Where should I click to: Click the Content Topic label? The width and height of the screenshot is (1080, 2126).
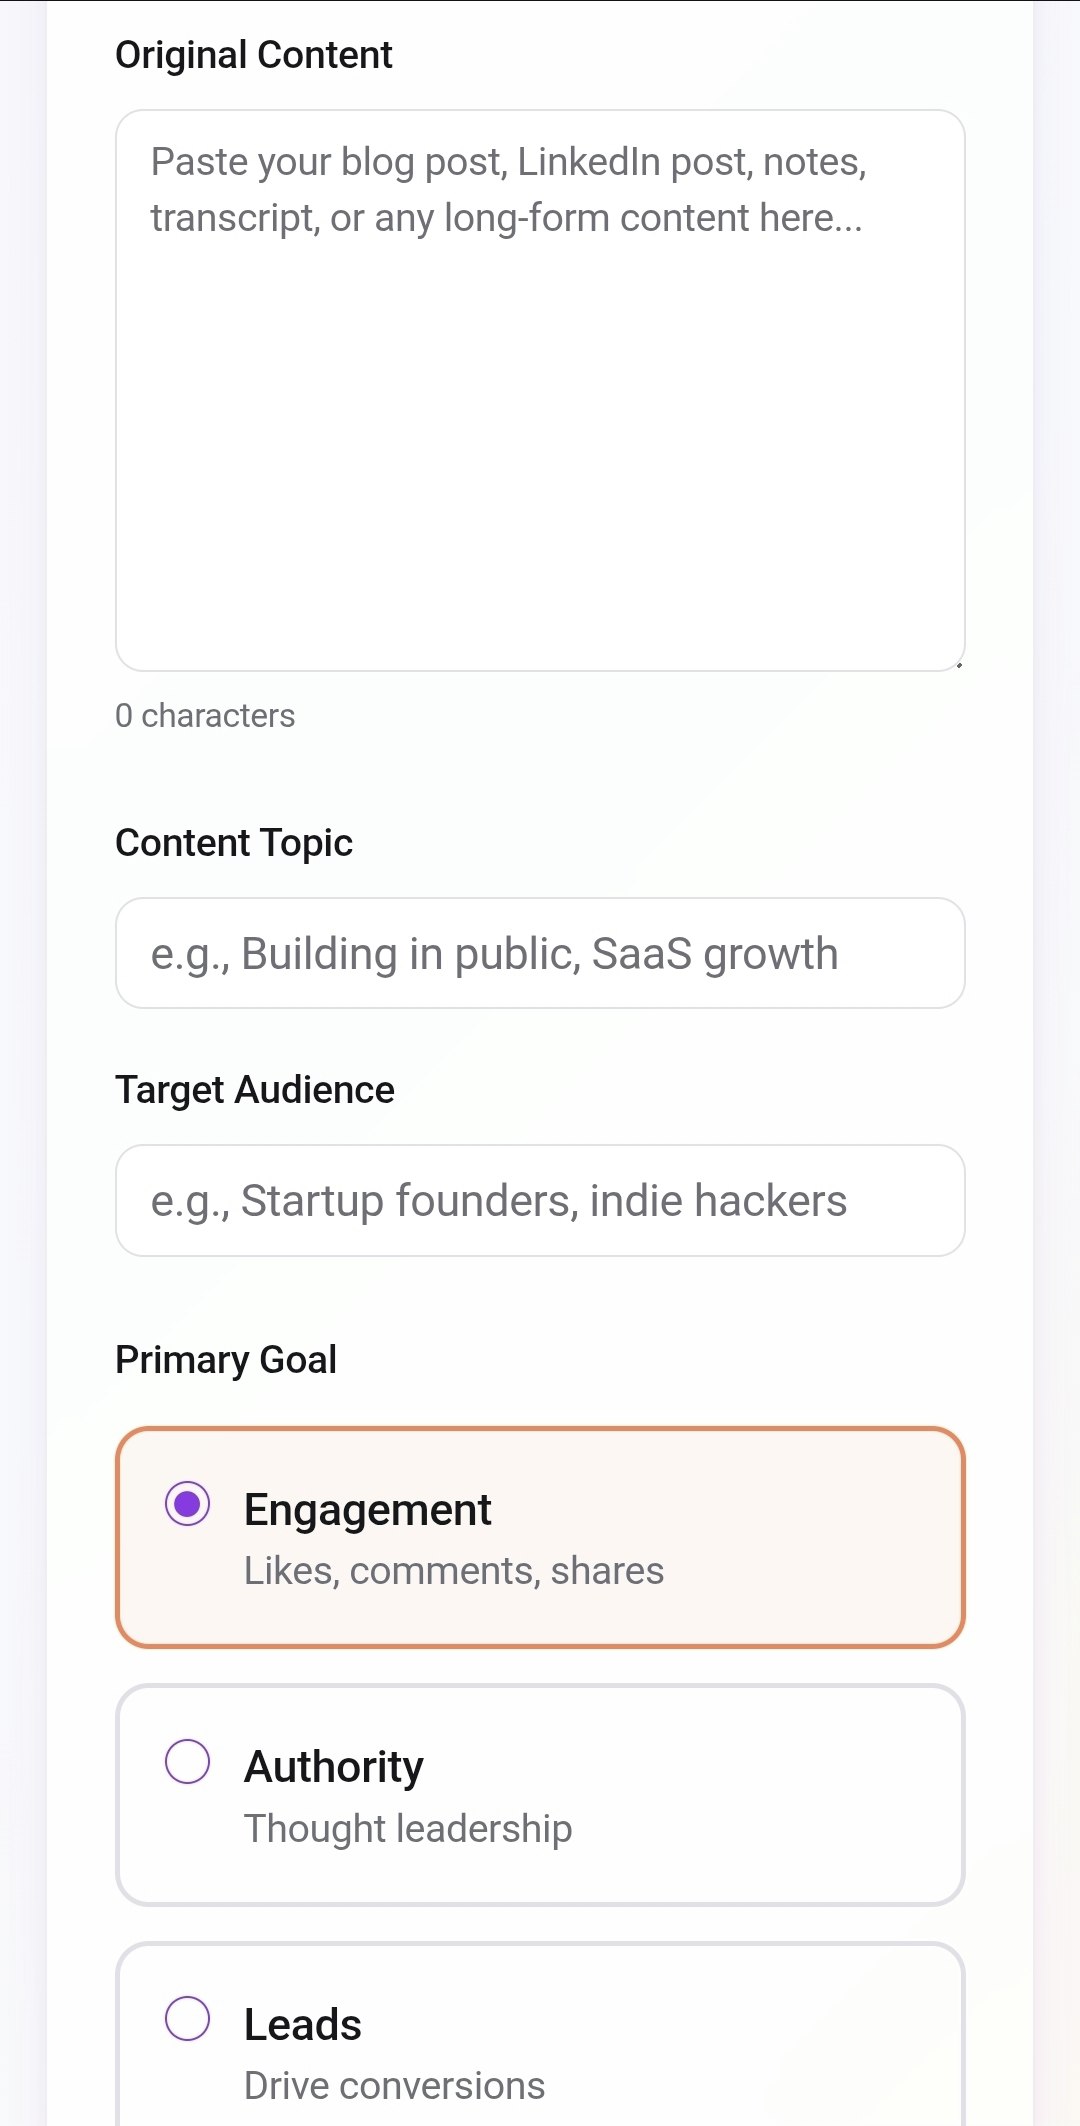[x=234, y=841]
